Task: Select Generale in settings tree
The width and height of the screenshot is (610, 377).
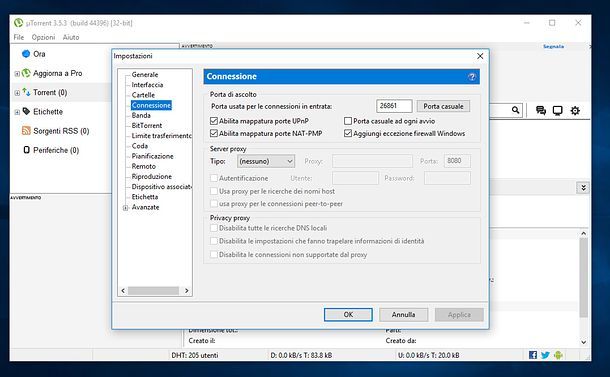Action: tap(145, 74)
